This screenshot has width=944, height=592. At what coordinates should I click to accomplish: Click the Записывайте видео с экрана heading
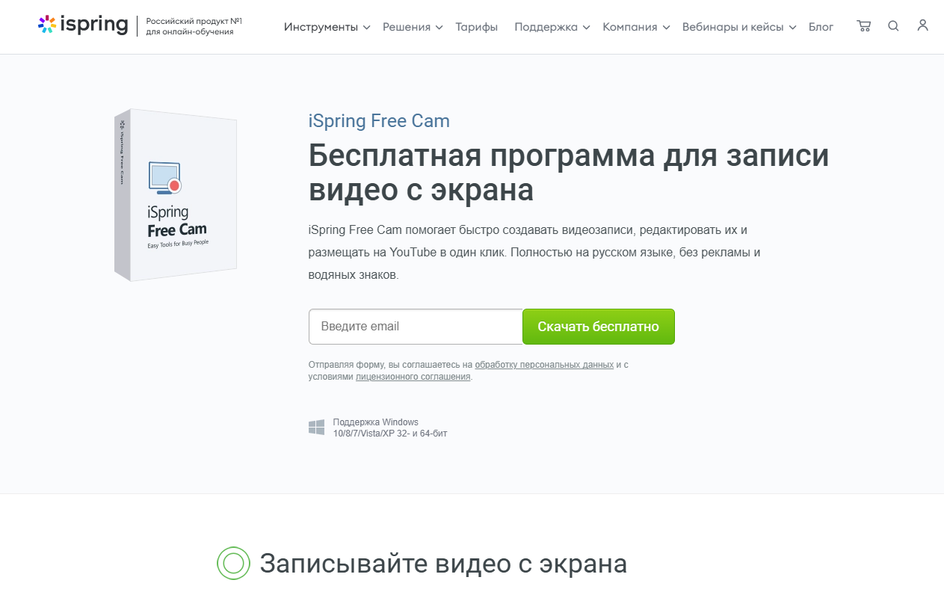tap(443, 564)
